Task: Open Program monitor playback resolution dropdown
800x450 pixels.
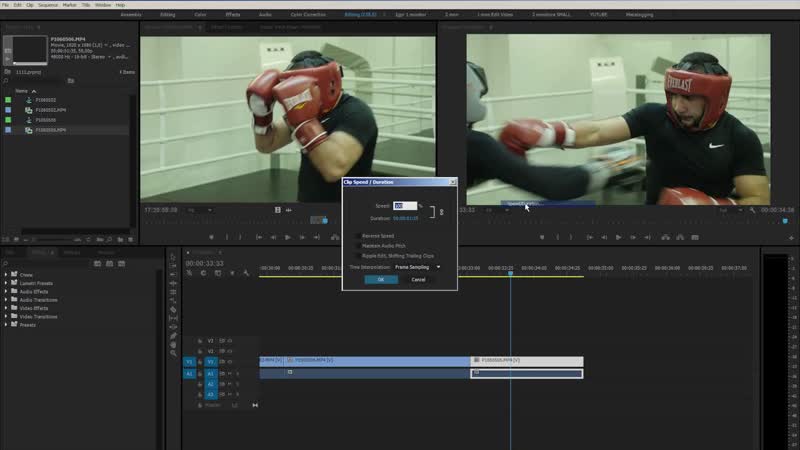Action: tap(730, 210)
